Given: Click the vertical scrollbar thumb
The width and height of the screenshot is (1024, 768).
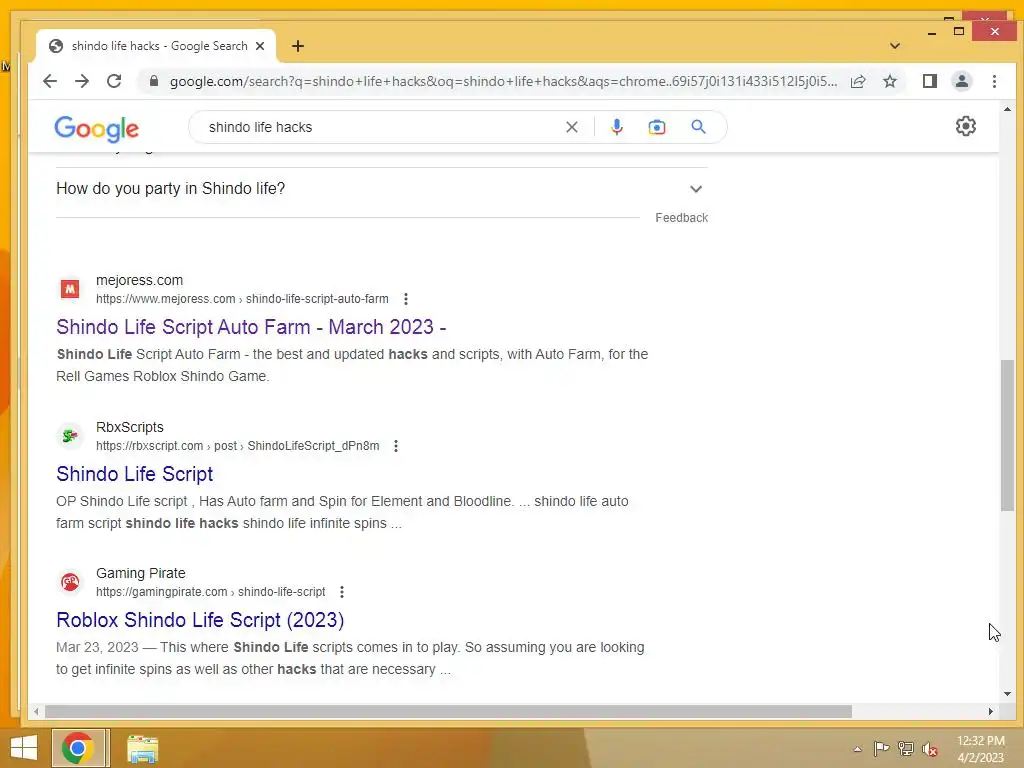Looking at the screenshot, I should point(1007,435).
